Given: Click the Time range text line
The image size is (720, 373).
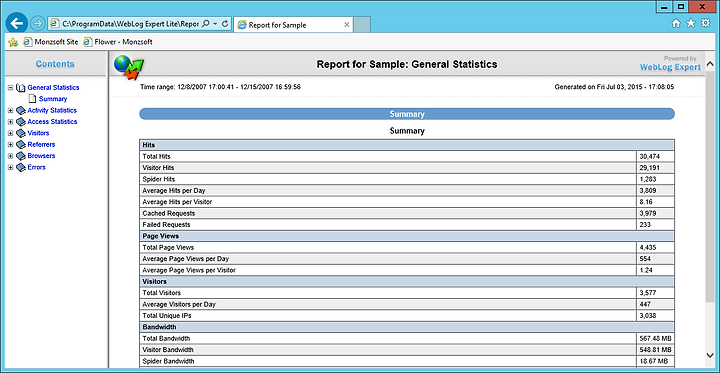Looking at the screenshot, I should pos(220,87).
